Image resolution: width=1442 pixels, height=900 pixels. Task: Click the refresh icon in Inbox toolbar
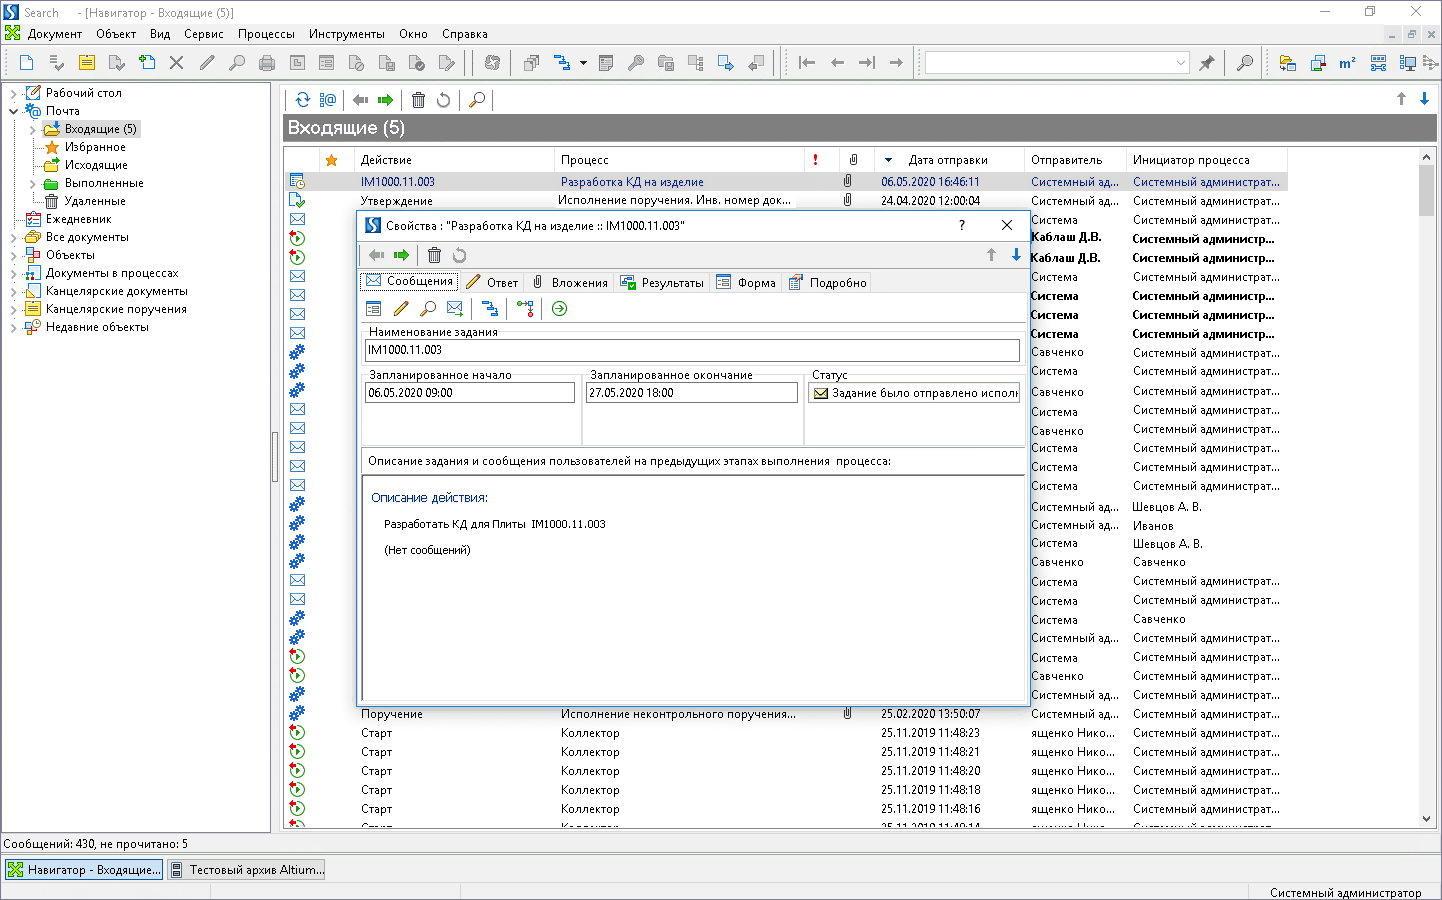pos(302,100)
